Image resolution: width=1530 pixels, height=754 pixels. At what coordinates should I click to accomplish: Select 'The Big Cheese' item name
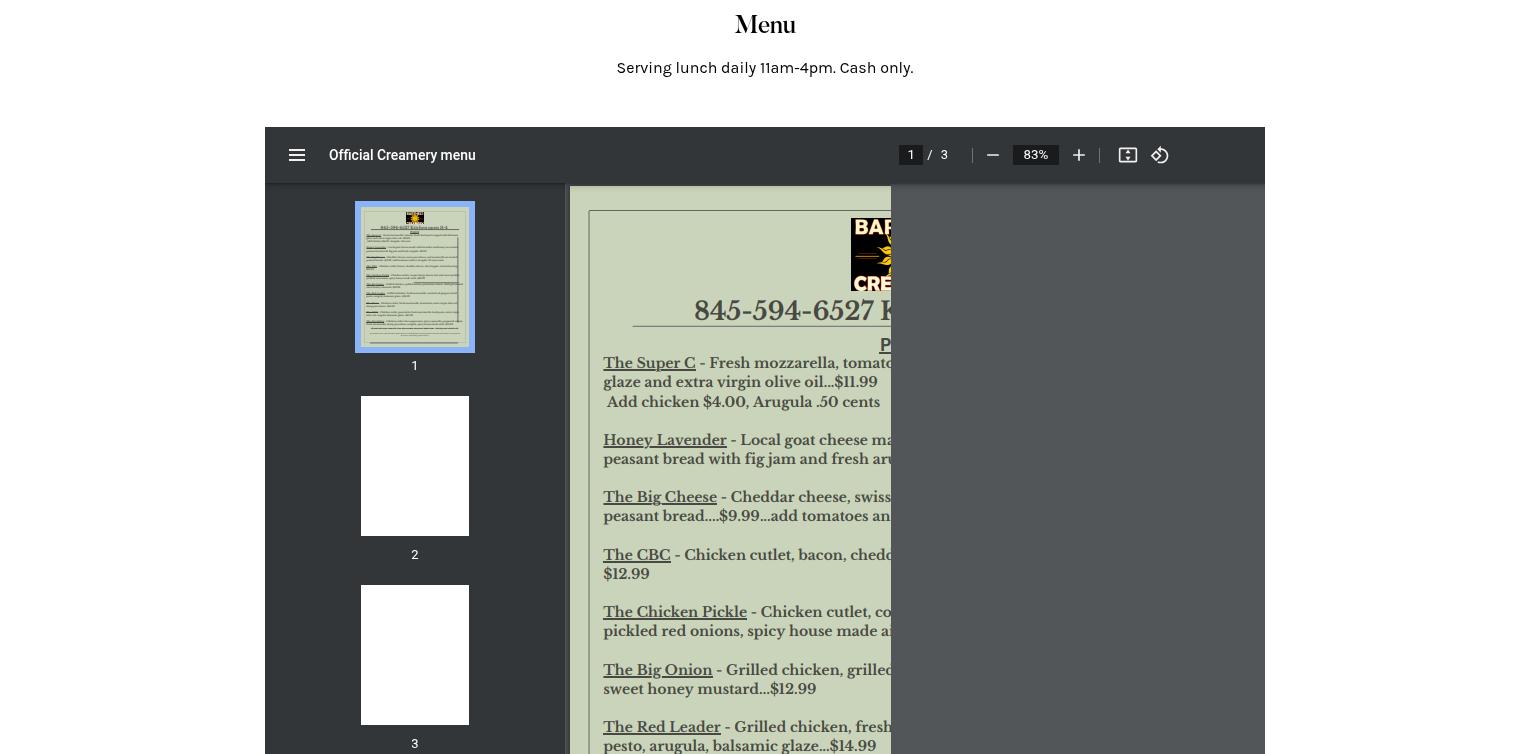[660, 497]
